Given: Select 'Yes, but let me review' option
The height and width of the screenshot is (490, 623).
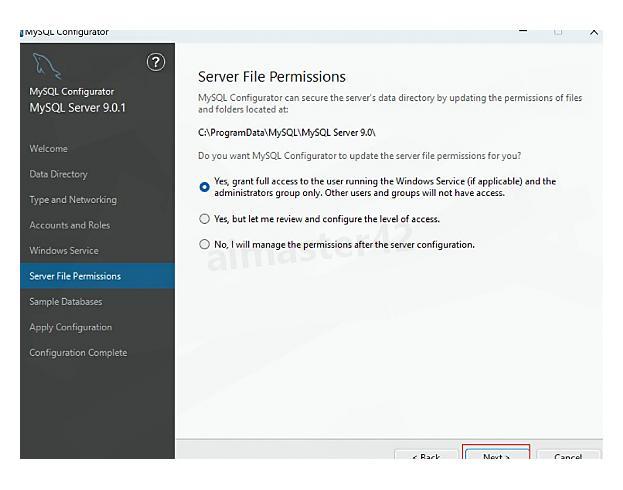Looking at the screenshot, I should click(205, 219).
